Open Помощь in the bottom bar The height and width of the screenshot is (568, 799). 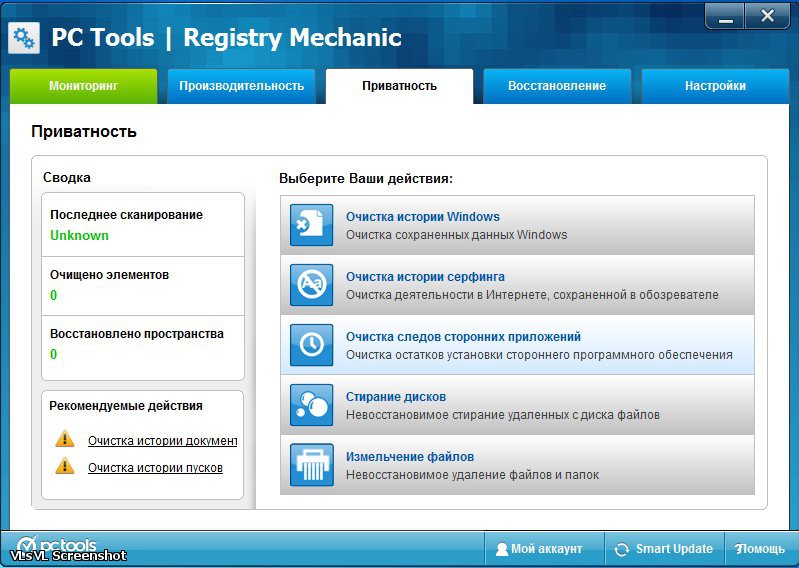pos(760,549)
